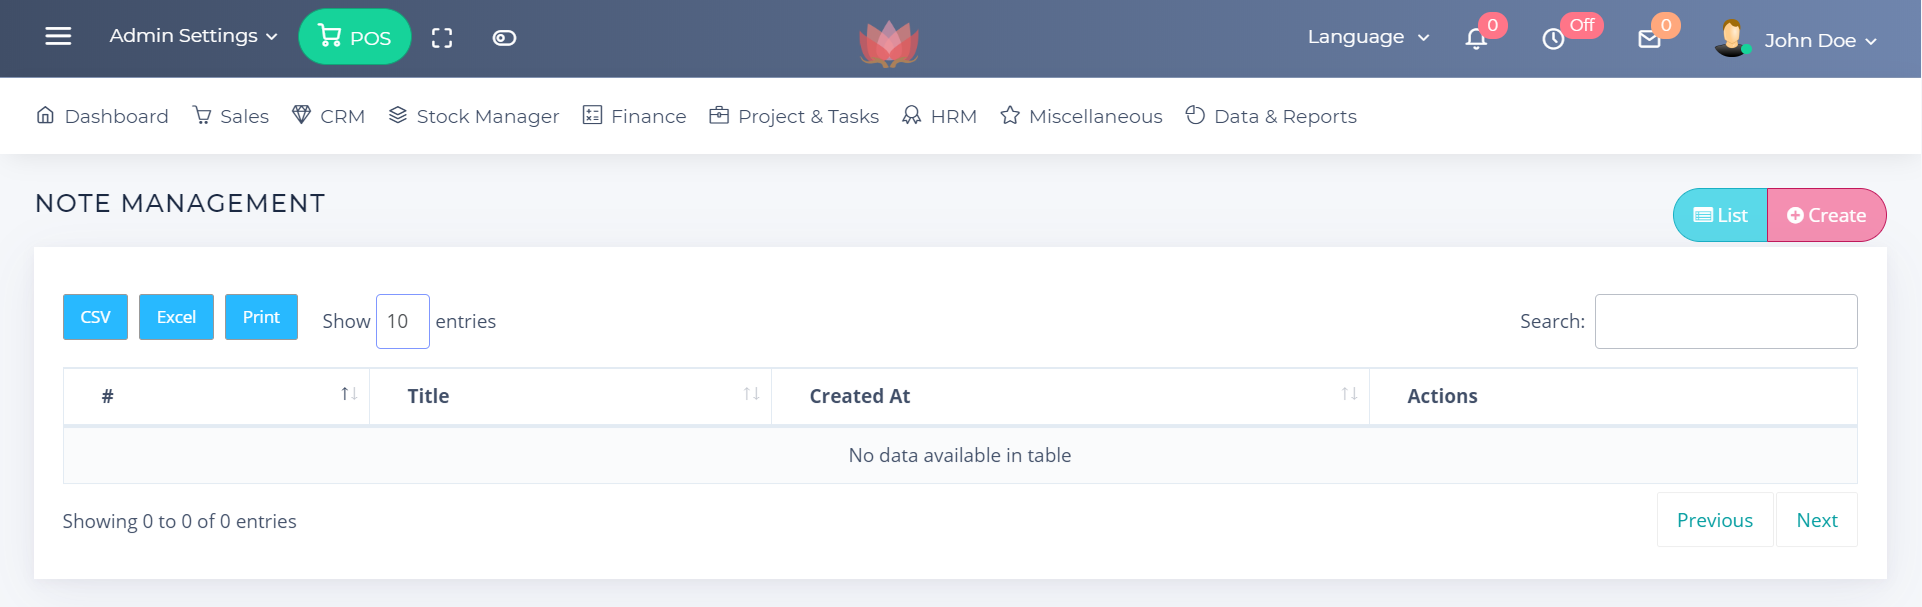The image size is (1922, 607).
Task: Toggle the switch icon in header
Action: [x=504, y=38]
